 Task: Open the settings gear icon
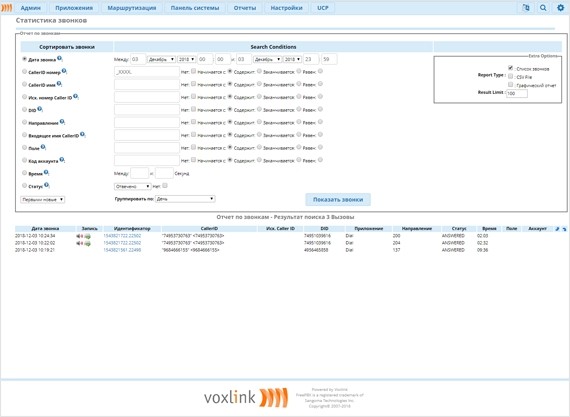pyautogui.click(x=561, y=8)
